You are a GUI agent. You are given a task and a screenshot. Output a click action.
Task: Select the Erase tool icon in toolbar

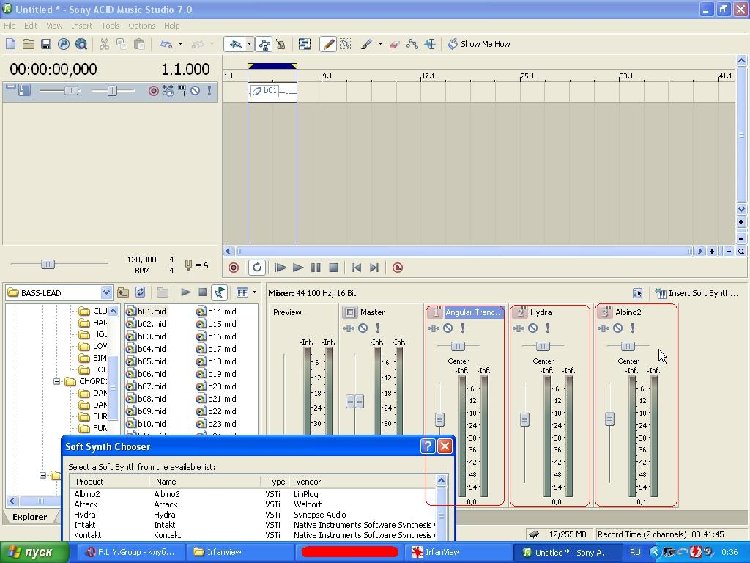394,44
